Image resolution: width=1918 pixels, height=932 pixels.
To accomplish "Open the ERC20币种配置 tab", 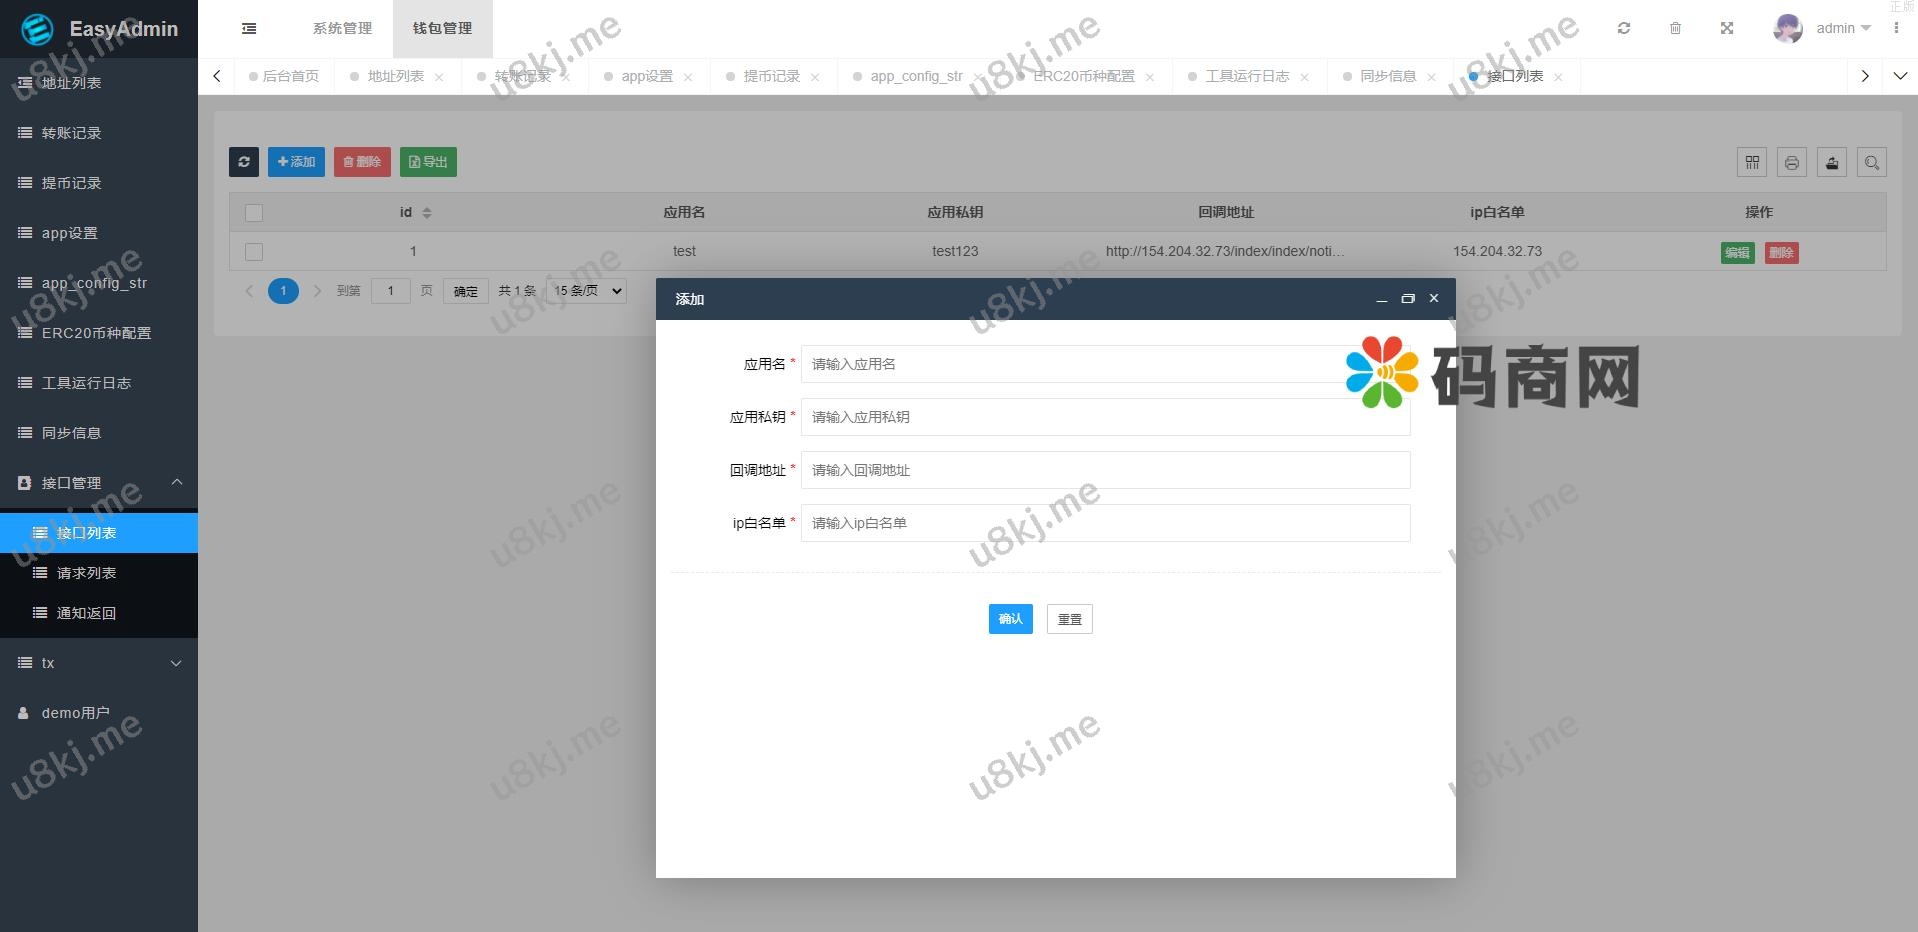I will tap(1084, 76).
